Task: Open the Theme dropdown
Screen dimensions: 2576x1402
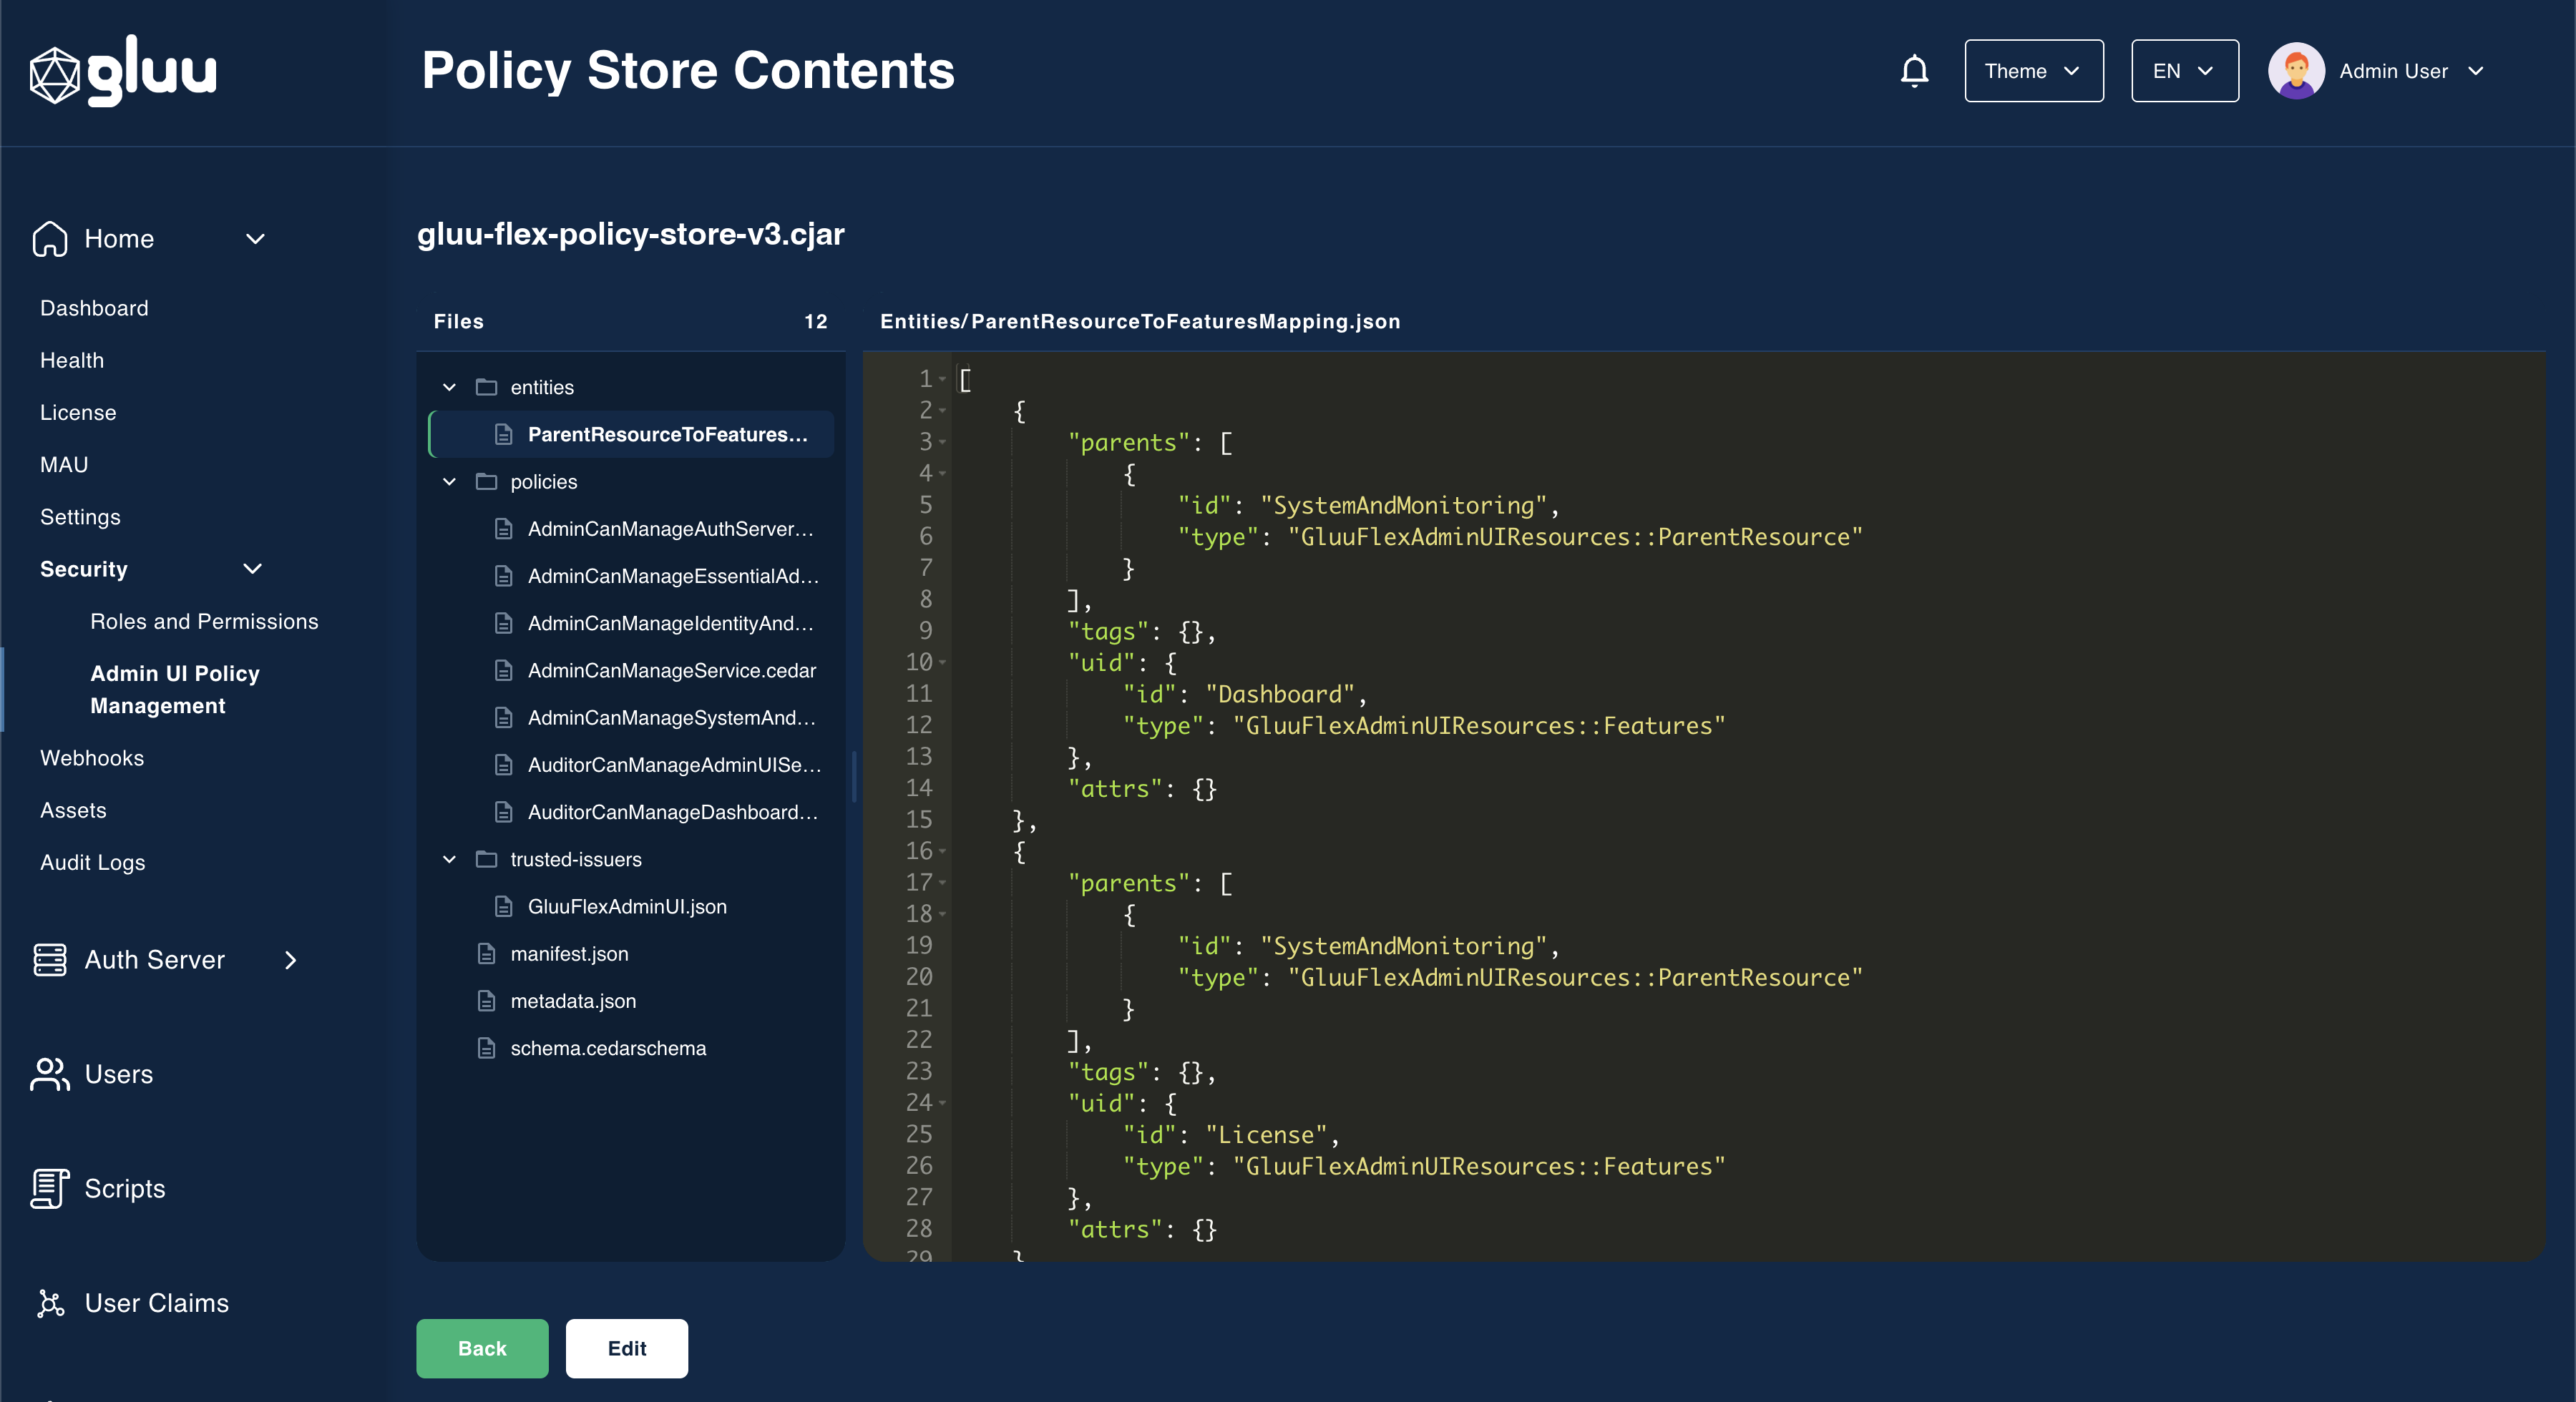Action: coord(2034,71)
